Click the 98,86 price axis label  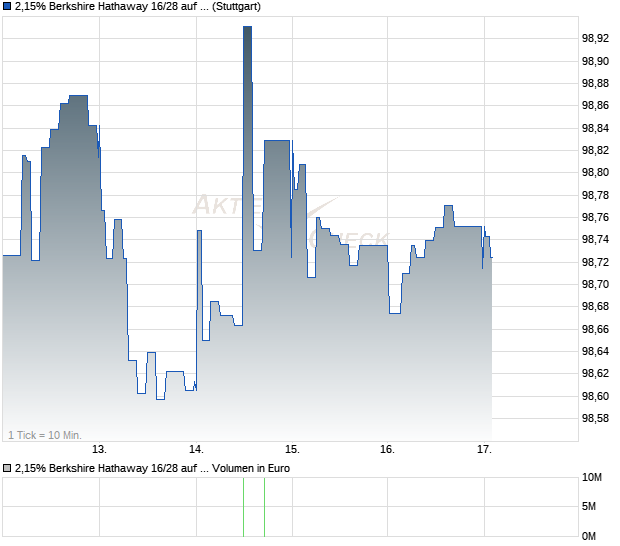coord(595,105)
